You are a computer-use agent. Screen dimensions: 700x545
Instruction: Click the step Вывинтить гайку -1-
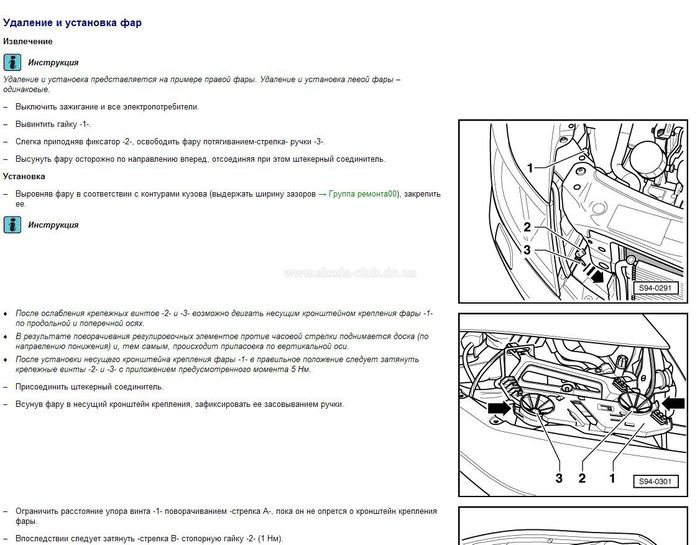(53, 125)
